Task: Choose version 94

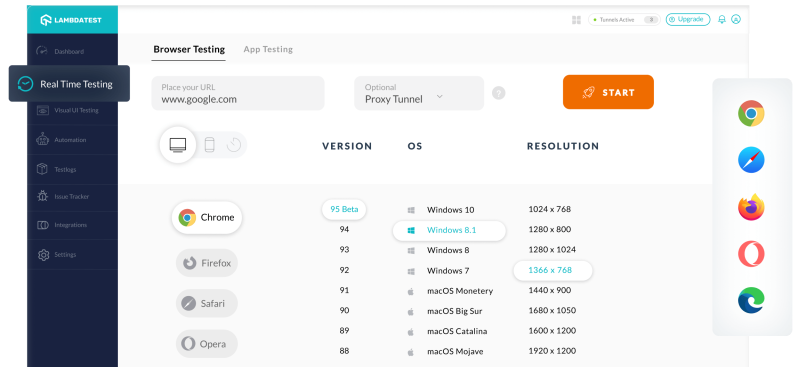Action: tap(344, 229)
